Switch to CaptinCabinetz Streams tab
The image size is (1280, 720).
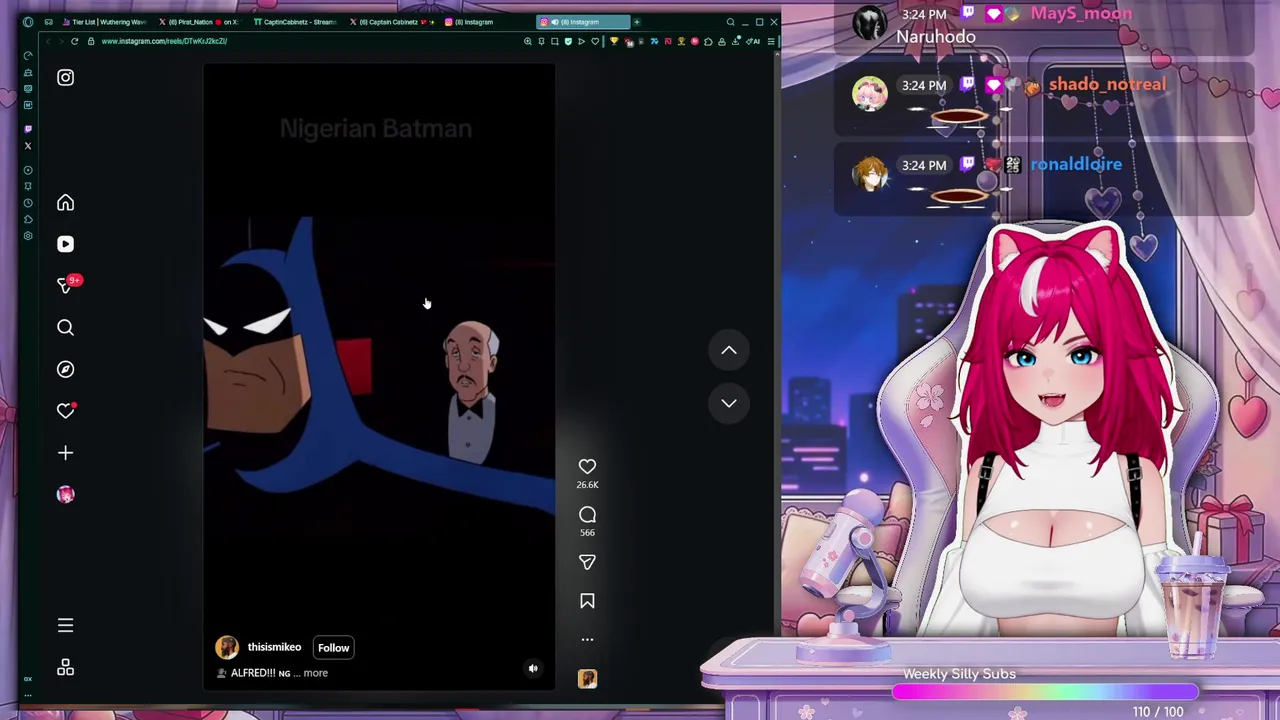[x=298, y=22]
